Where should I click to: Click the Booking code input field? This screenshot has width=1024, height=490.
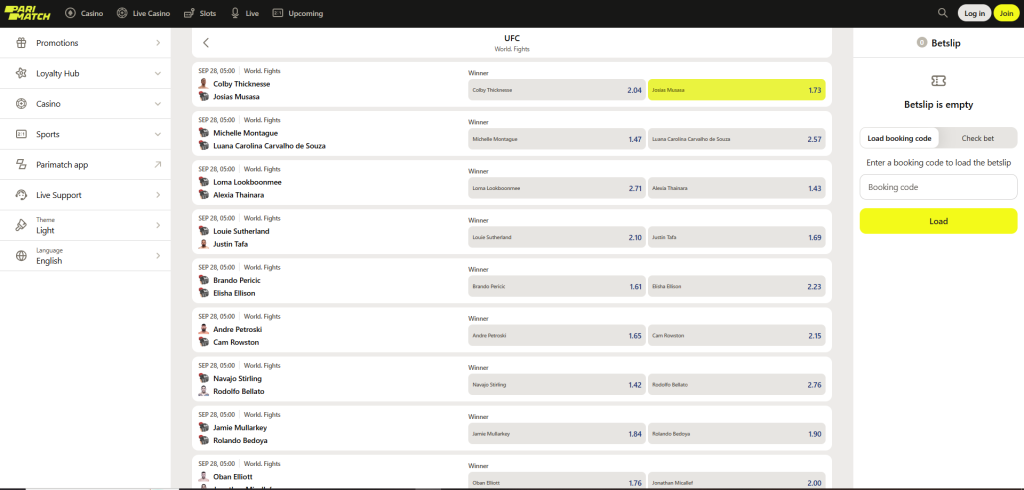pos(938,187)
